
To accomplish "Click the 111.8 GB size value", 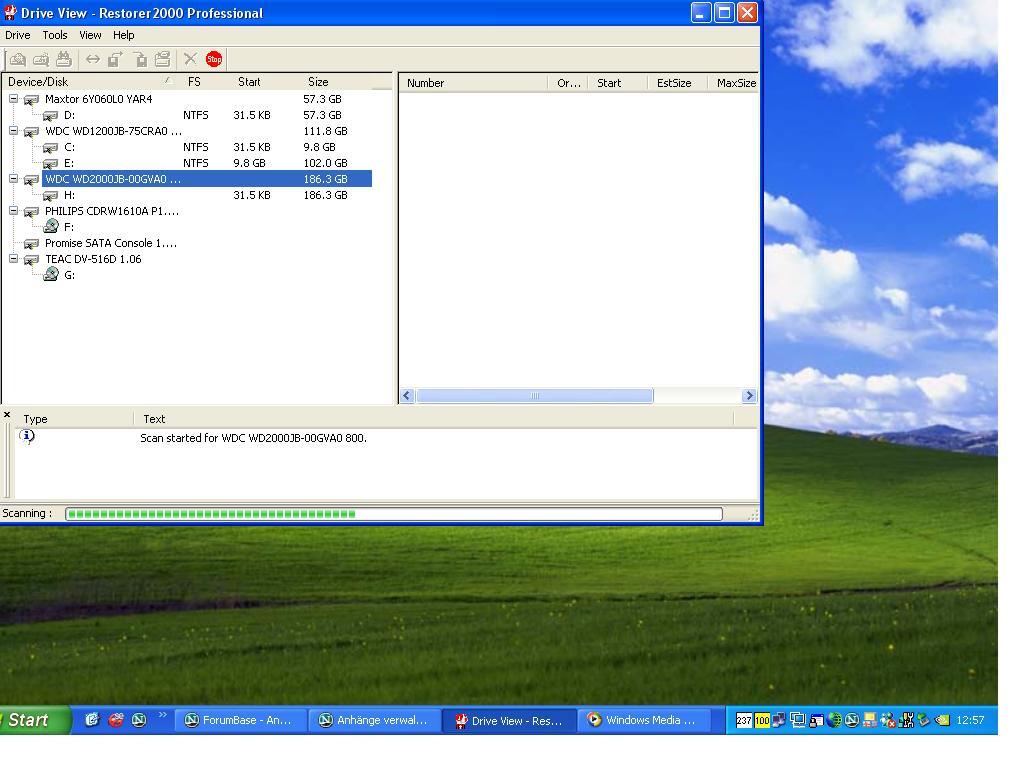I will click(x=325, y=131).
